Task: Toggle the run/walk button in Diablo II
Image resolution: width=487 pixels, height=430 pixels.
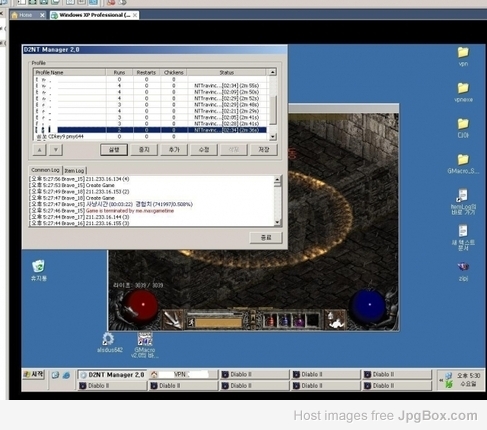Action: 191,322
